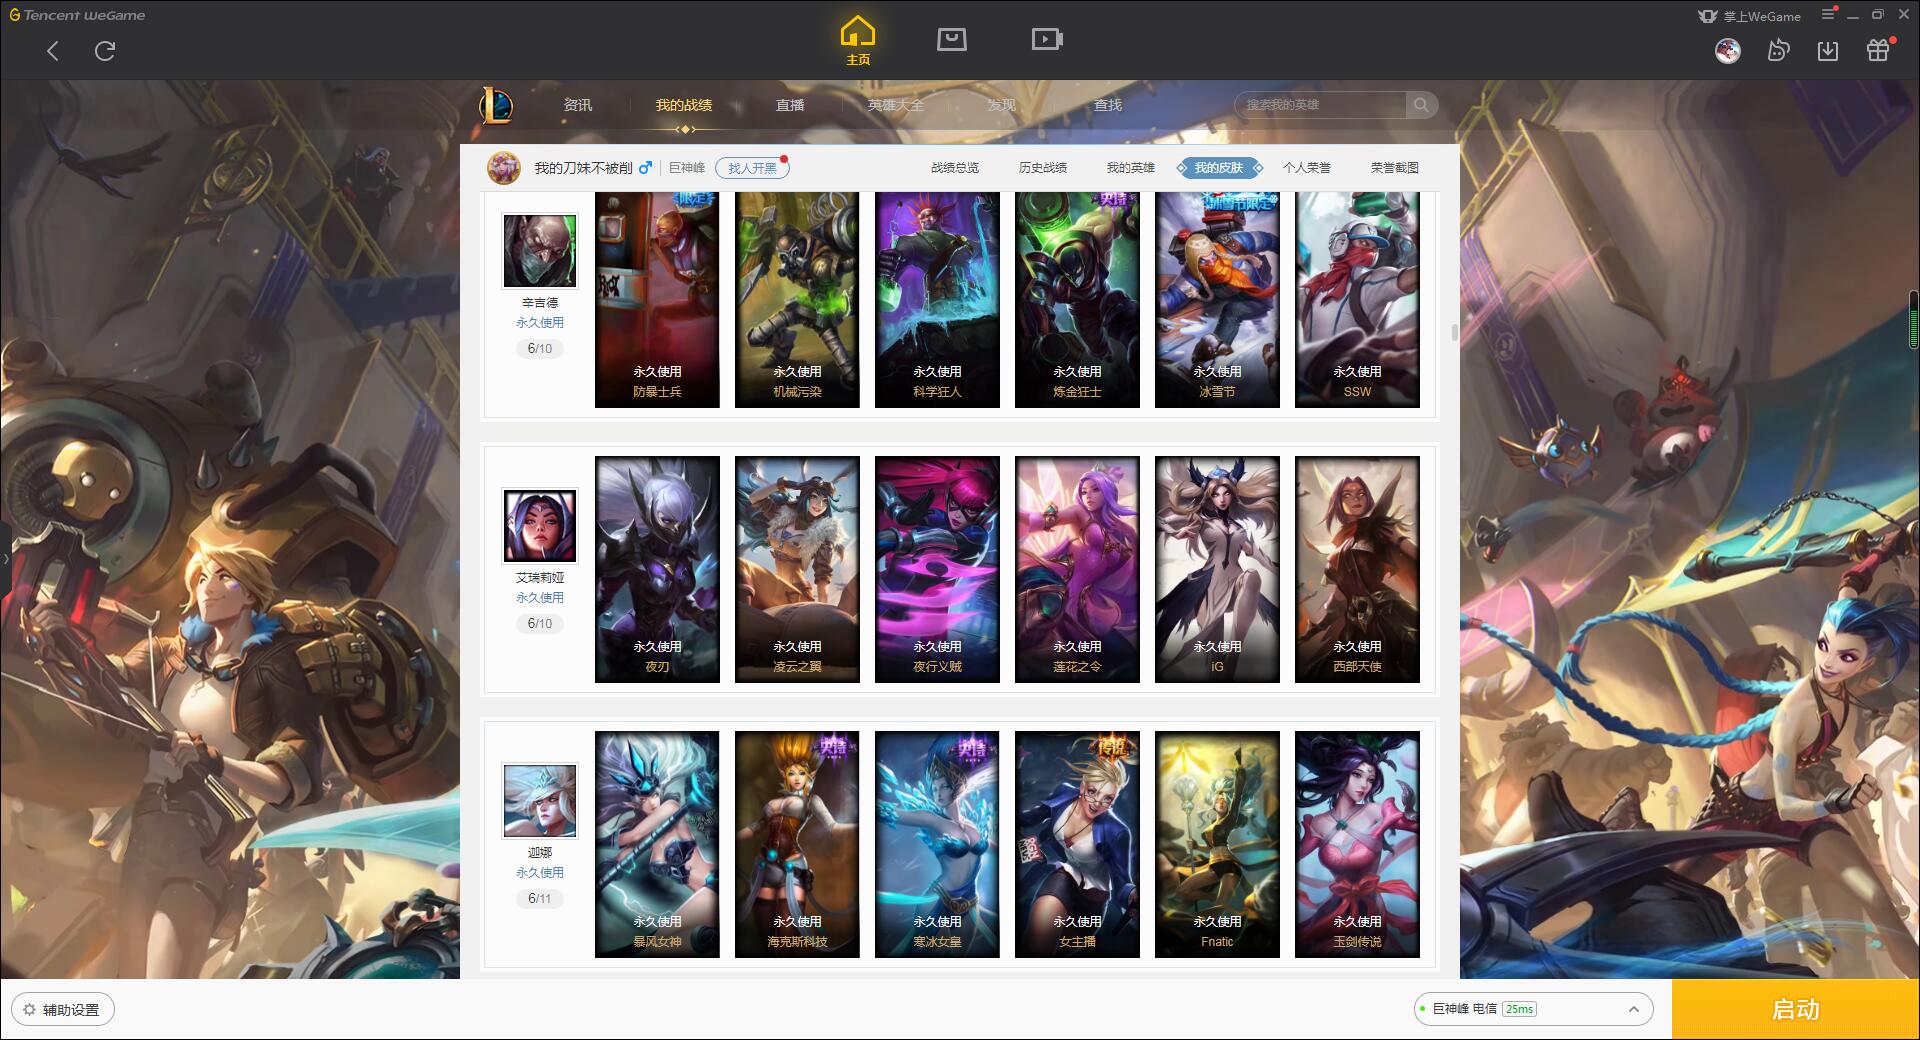This screenshot has height=1040, width=1920.
Task: Open 海克斯科技 skin card
Action: pyautogui.click(x=797, y=845)
